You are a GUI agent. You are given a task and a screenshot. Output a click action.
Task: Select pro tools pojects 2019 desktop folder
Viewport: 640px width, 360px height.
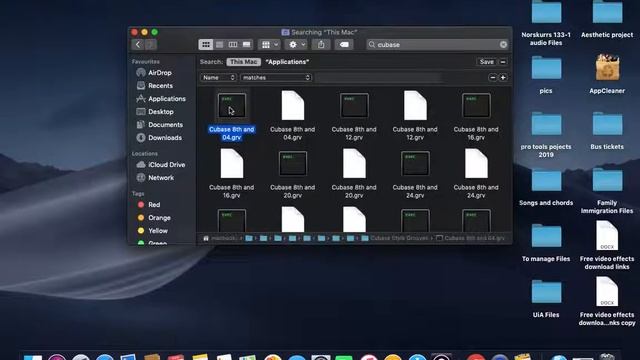point(546,124)
